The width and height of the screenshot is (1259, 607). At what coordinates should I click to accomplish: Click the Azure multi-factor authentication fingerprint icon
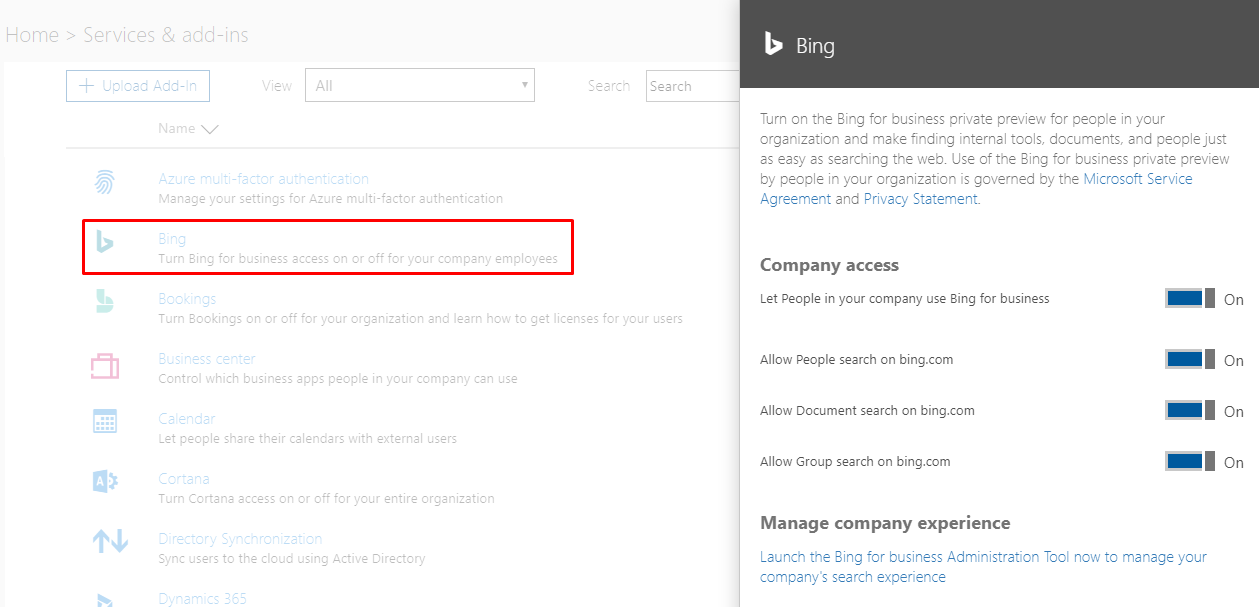point(104,182)
